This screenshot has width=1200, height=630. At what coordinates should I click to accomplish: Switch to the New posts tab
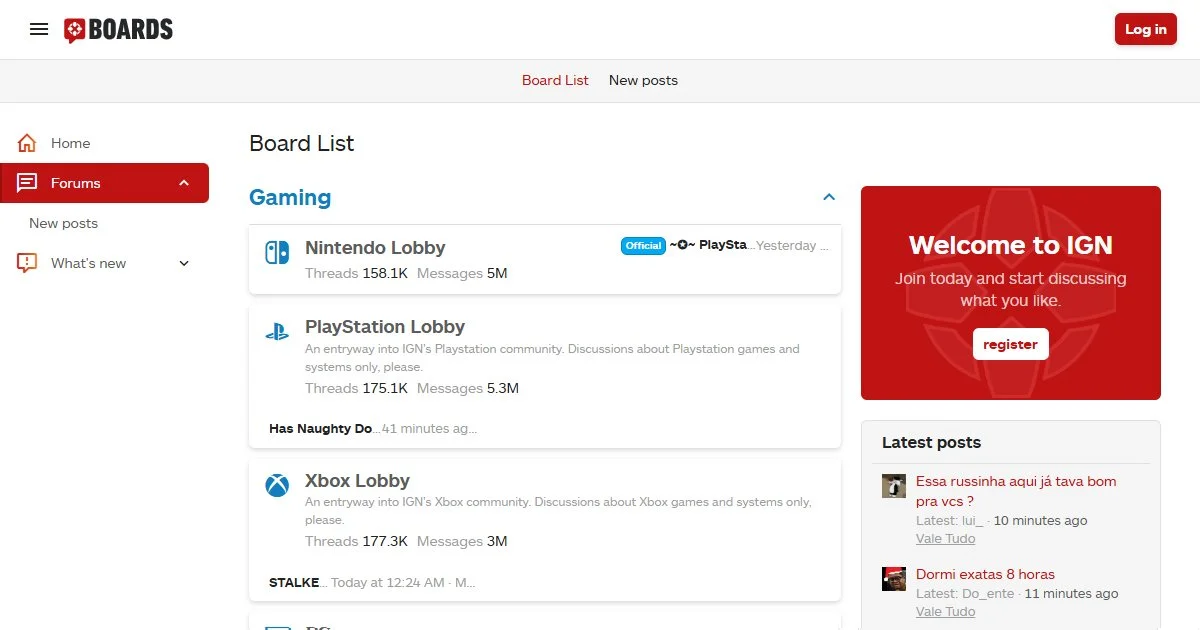point(643,80)
